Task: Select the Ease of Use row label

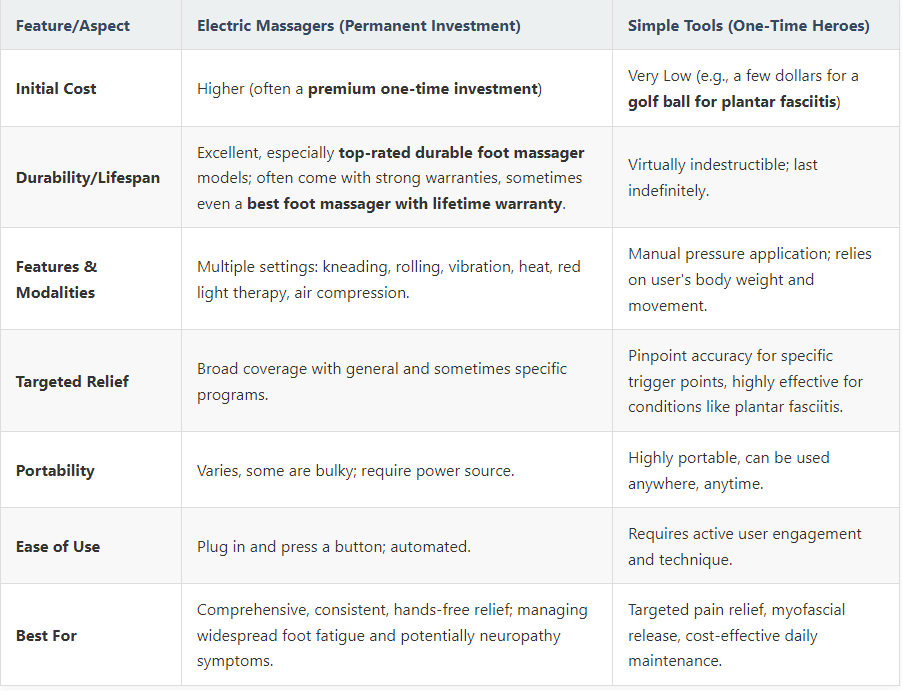Action: click(58, 547)
